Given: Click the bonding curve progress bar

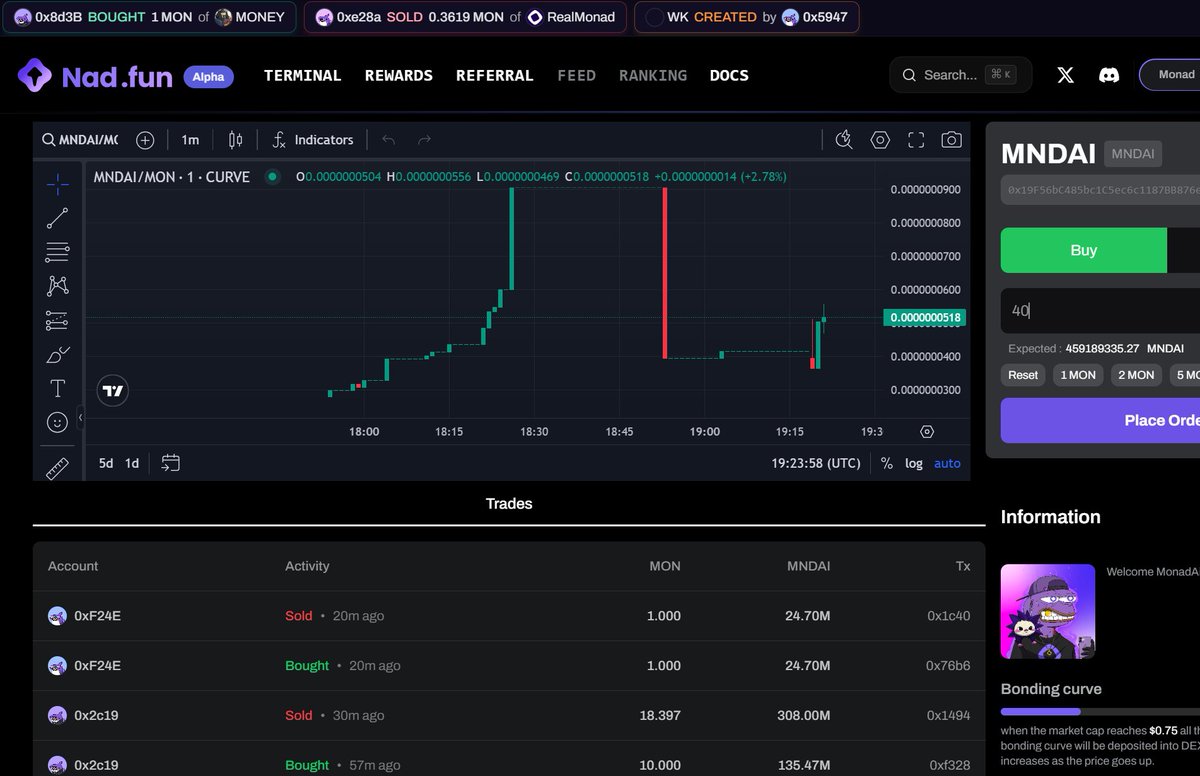Looking at the screenshot, I should click(1100, 711).
